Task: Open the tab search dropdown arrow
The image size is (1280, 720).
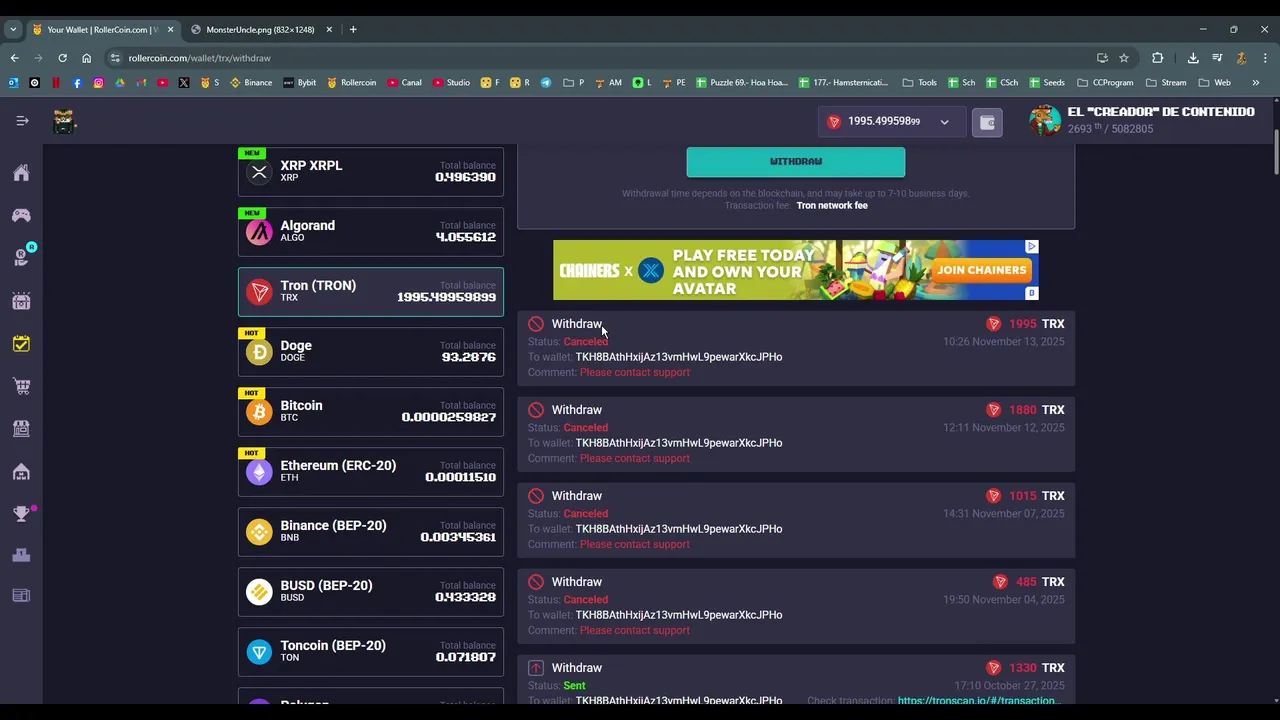Action: click(13, 29)
